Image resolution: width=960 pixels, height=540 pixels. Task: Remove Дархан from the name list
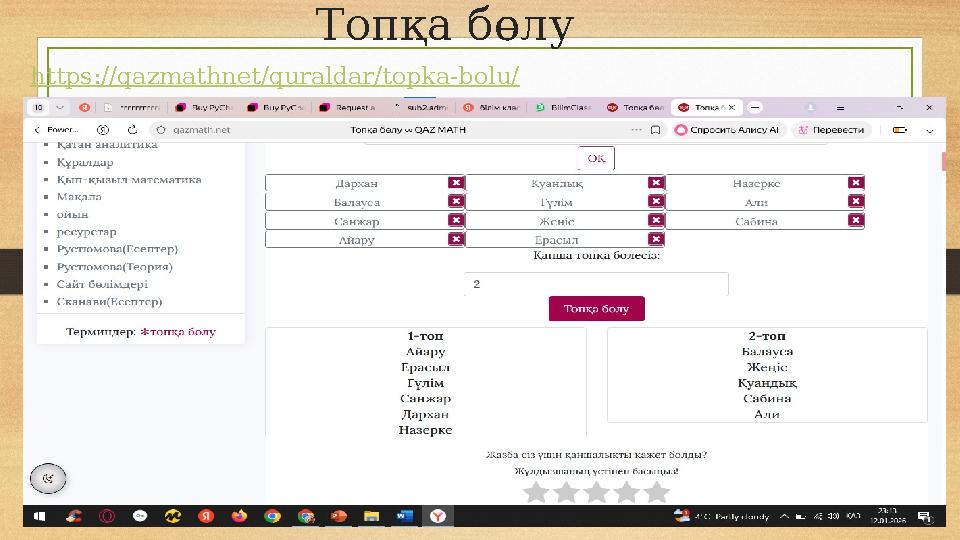coord(456,182)
